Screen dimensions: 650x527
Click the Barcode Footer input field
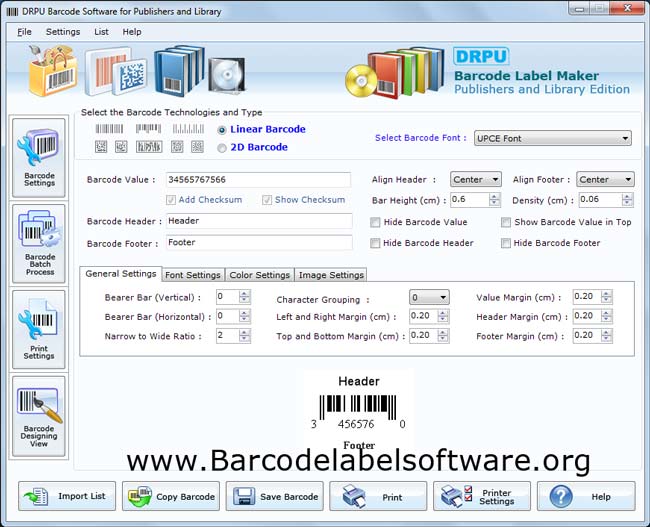(259, 243)
